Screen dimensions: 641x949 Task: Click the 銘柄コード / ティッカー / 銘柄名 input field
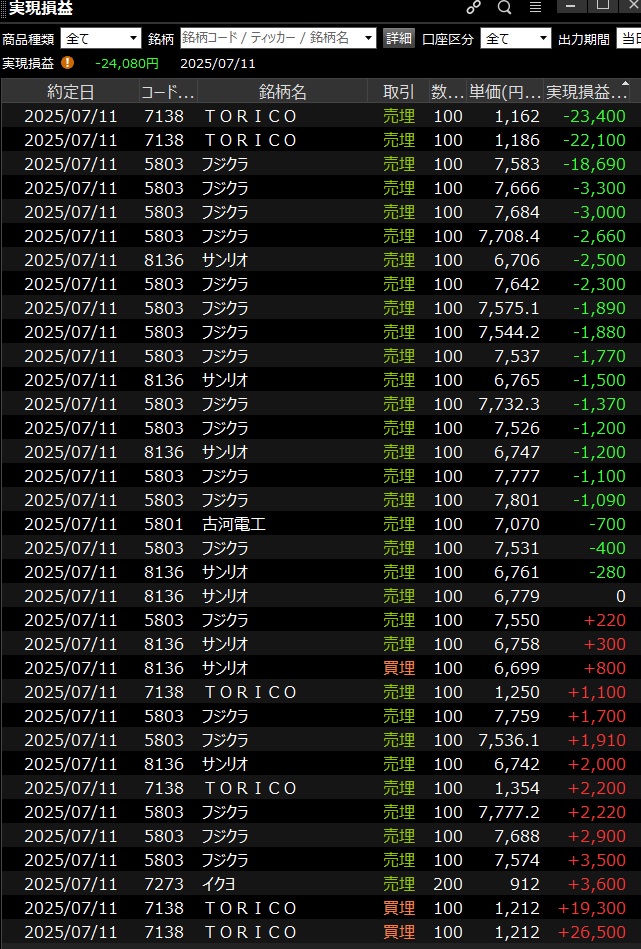point(278,38)
